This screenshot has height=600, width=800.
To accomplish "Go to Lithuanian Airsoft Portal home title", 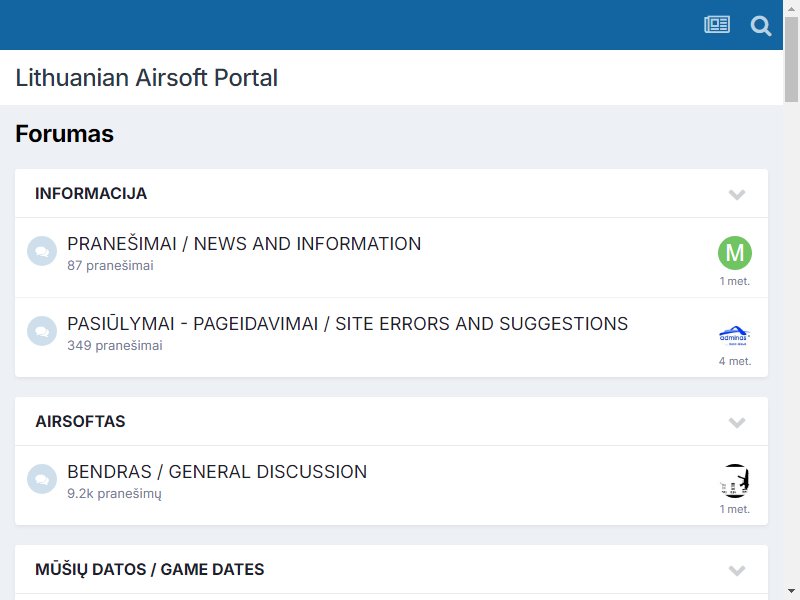I will pos(146,78).
